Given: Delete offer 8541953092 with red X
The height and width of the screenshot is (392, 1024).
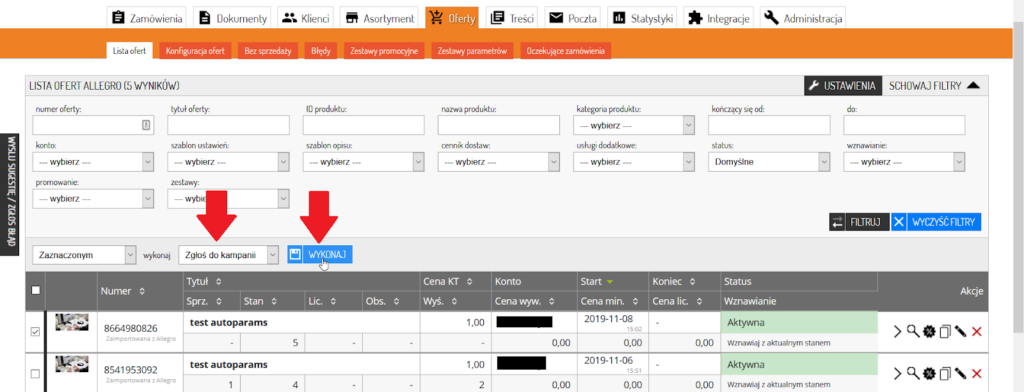Looking at the screenshot, I should click(977, 374).
